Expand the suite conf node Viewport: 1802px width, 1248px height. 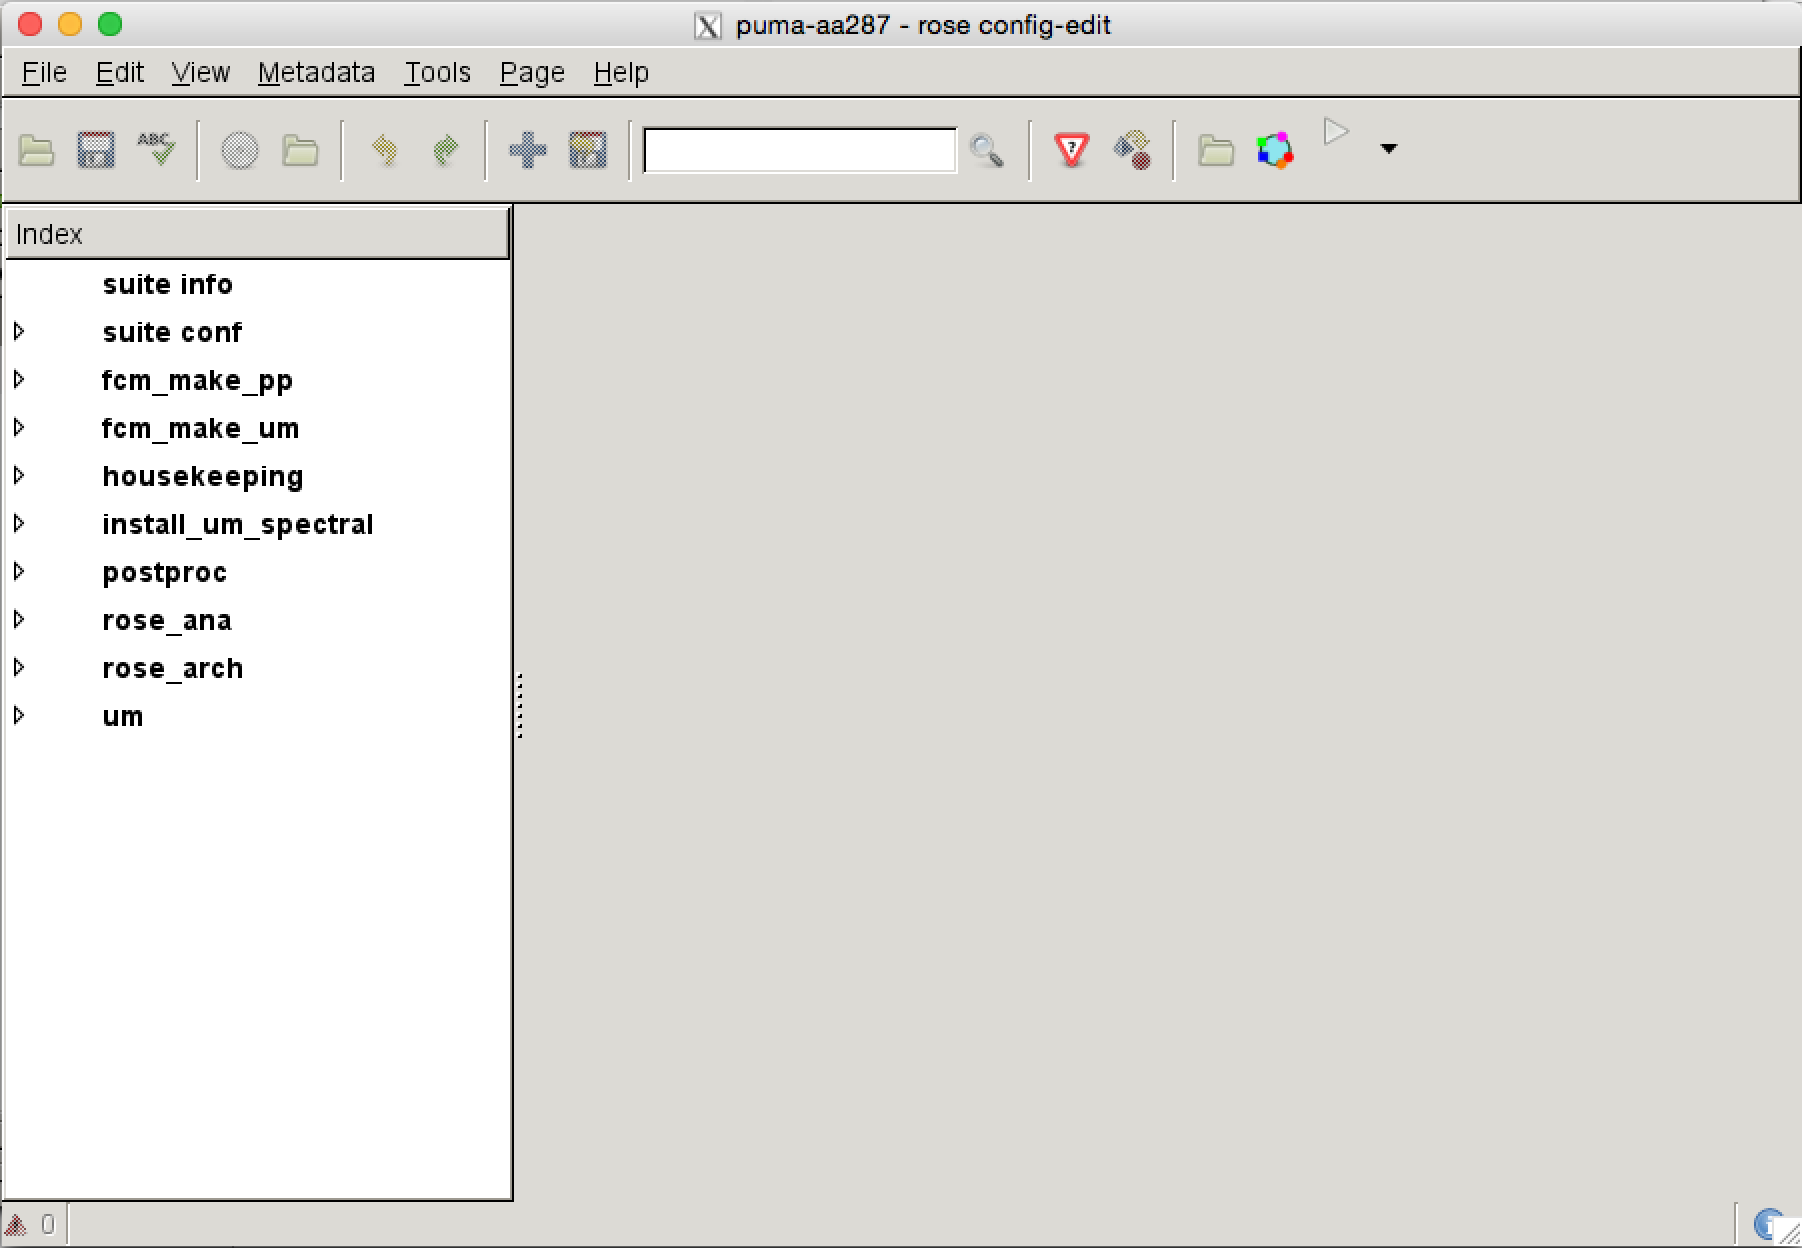[19, 331]
